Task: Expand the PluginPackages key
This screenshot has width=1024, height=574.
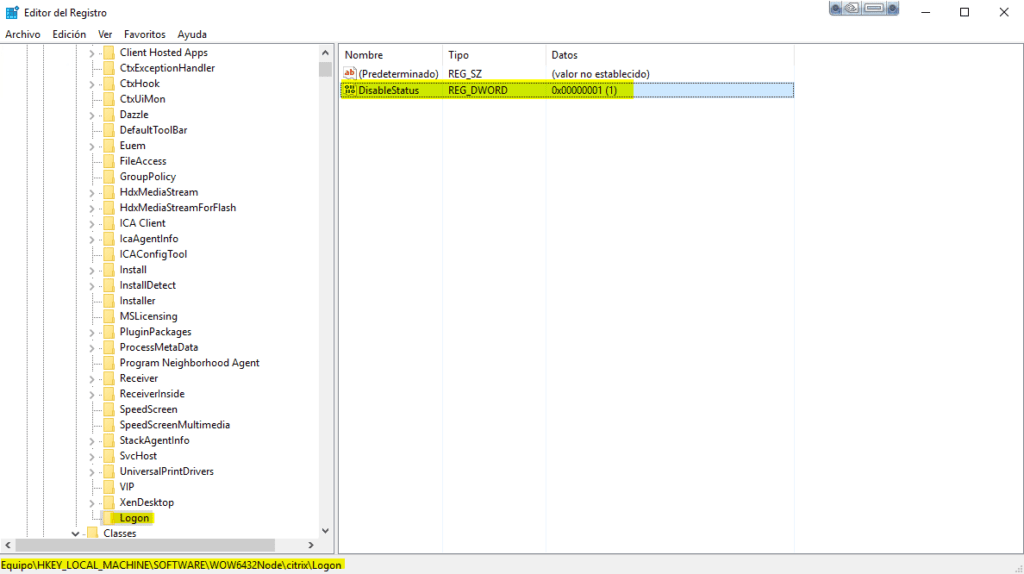Action: pos(92,332)
